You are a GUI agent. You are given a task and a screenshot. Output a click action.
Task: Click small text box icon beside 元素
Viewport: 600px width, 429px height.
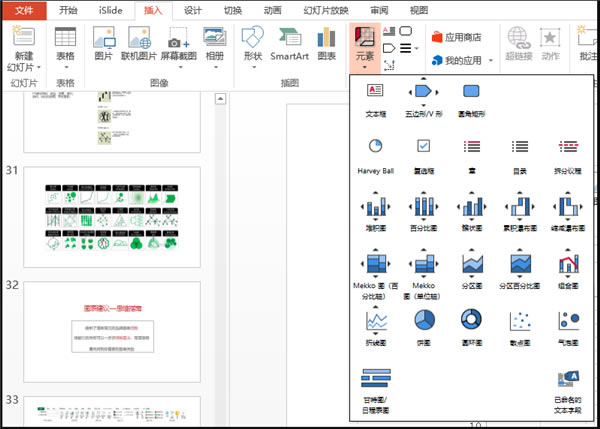pyautogui.click(x=389, y=31)
